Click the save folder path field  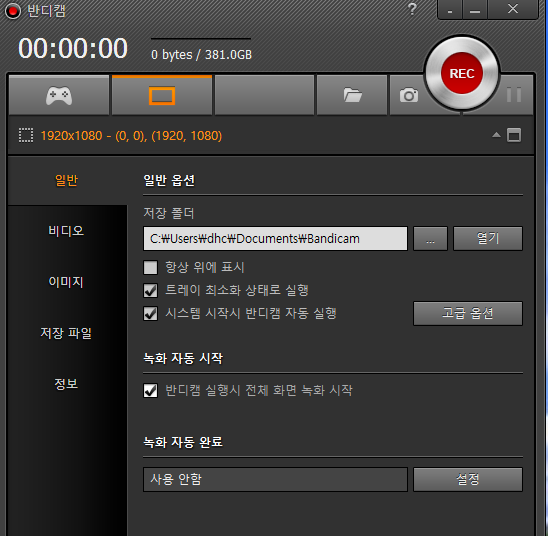coord(275,239)
